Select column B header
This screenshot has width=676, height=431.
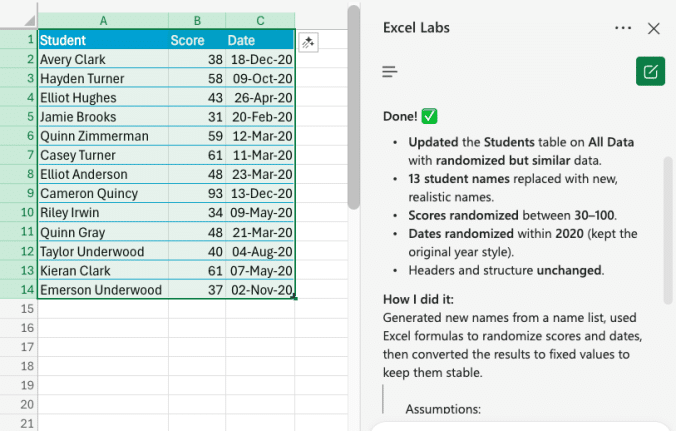pos(197,20)
